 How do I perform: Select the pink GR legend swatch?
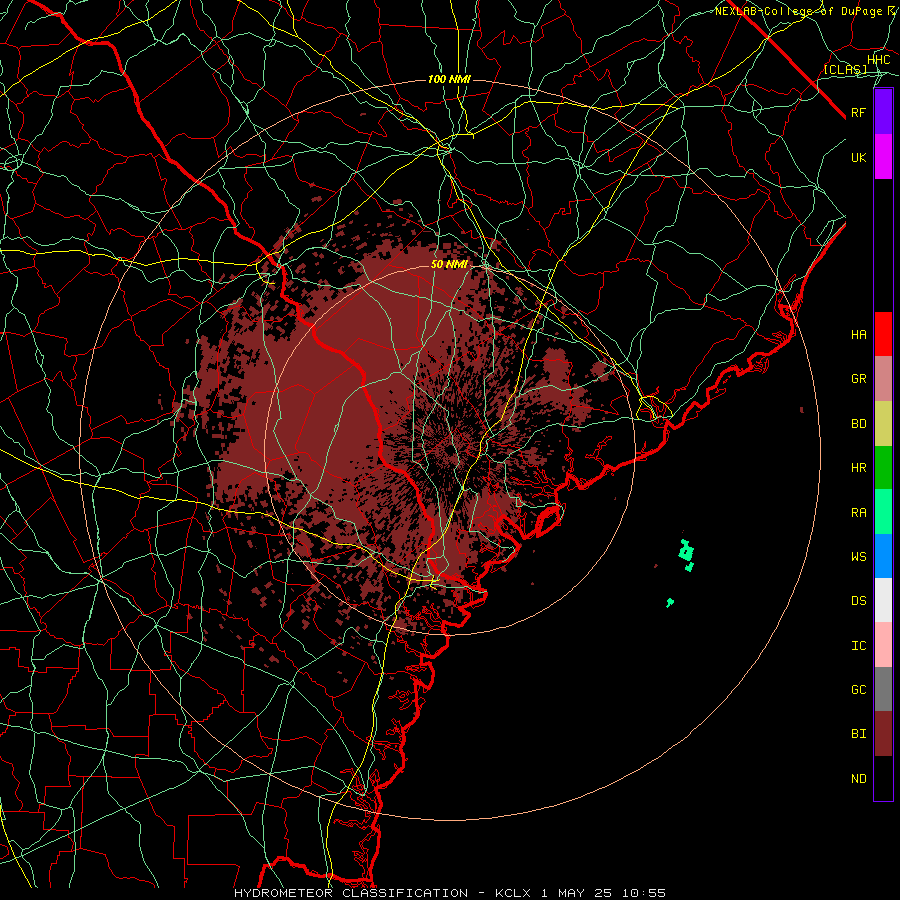883,379
